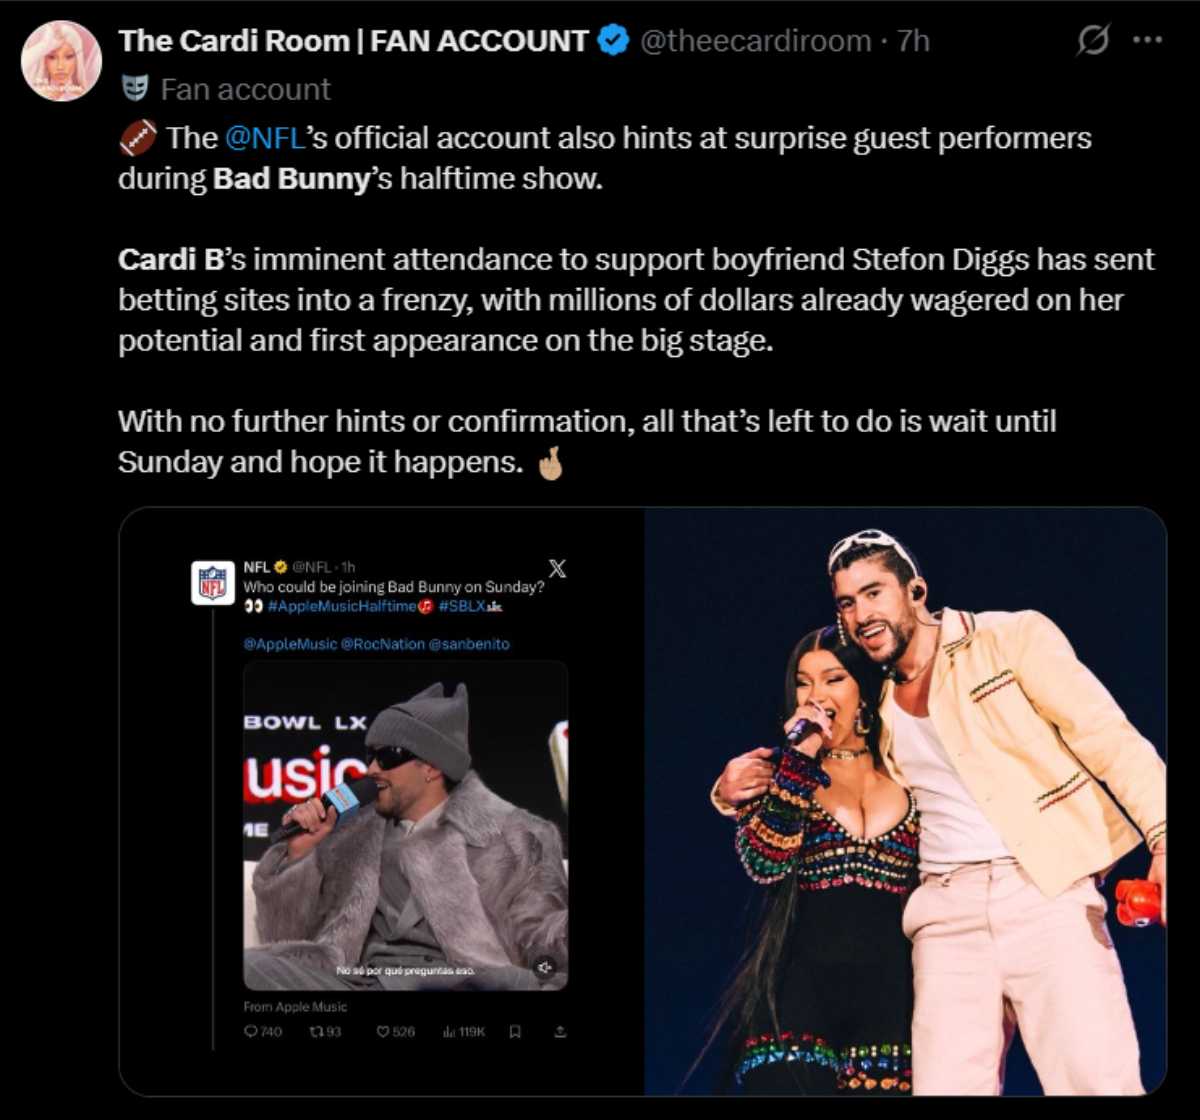Like the NFL post with the heart
The width and height of the screenshot is (1200, 1120).
(382, 1031)
